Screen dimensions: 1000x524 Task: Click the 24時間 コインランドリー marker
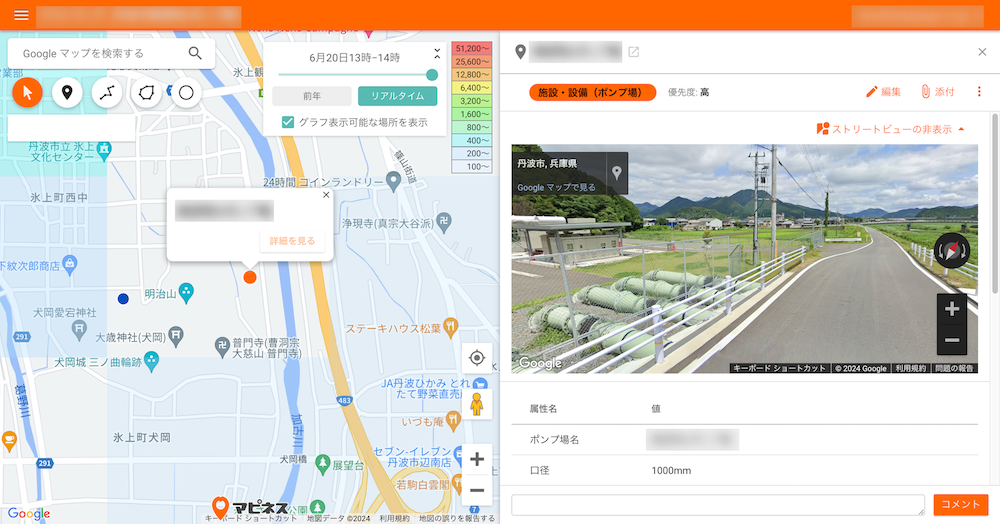click(393, 182)
